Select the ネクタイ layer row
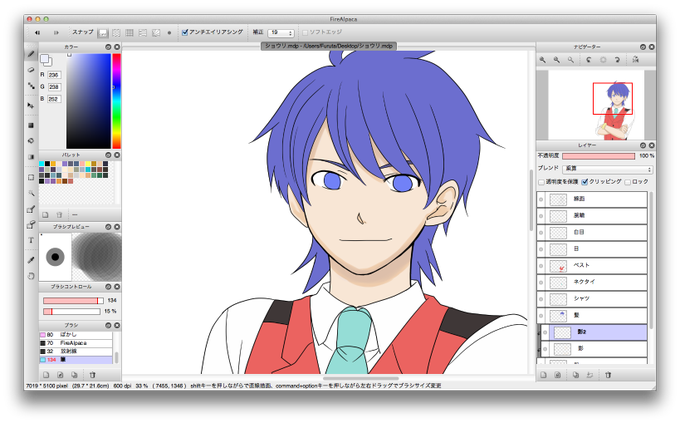 coord(592,282)
